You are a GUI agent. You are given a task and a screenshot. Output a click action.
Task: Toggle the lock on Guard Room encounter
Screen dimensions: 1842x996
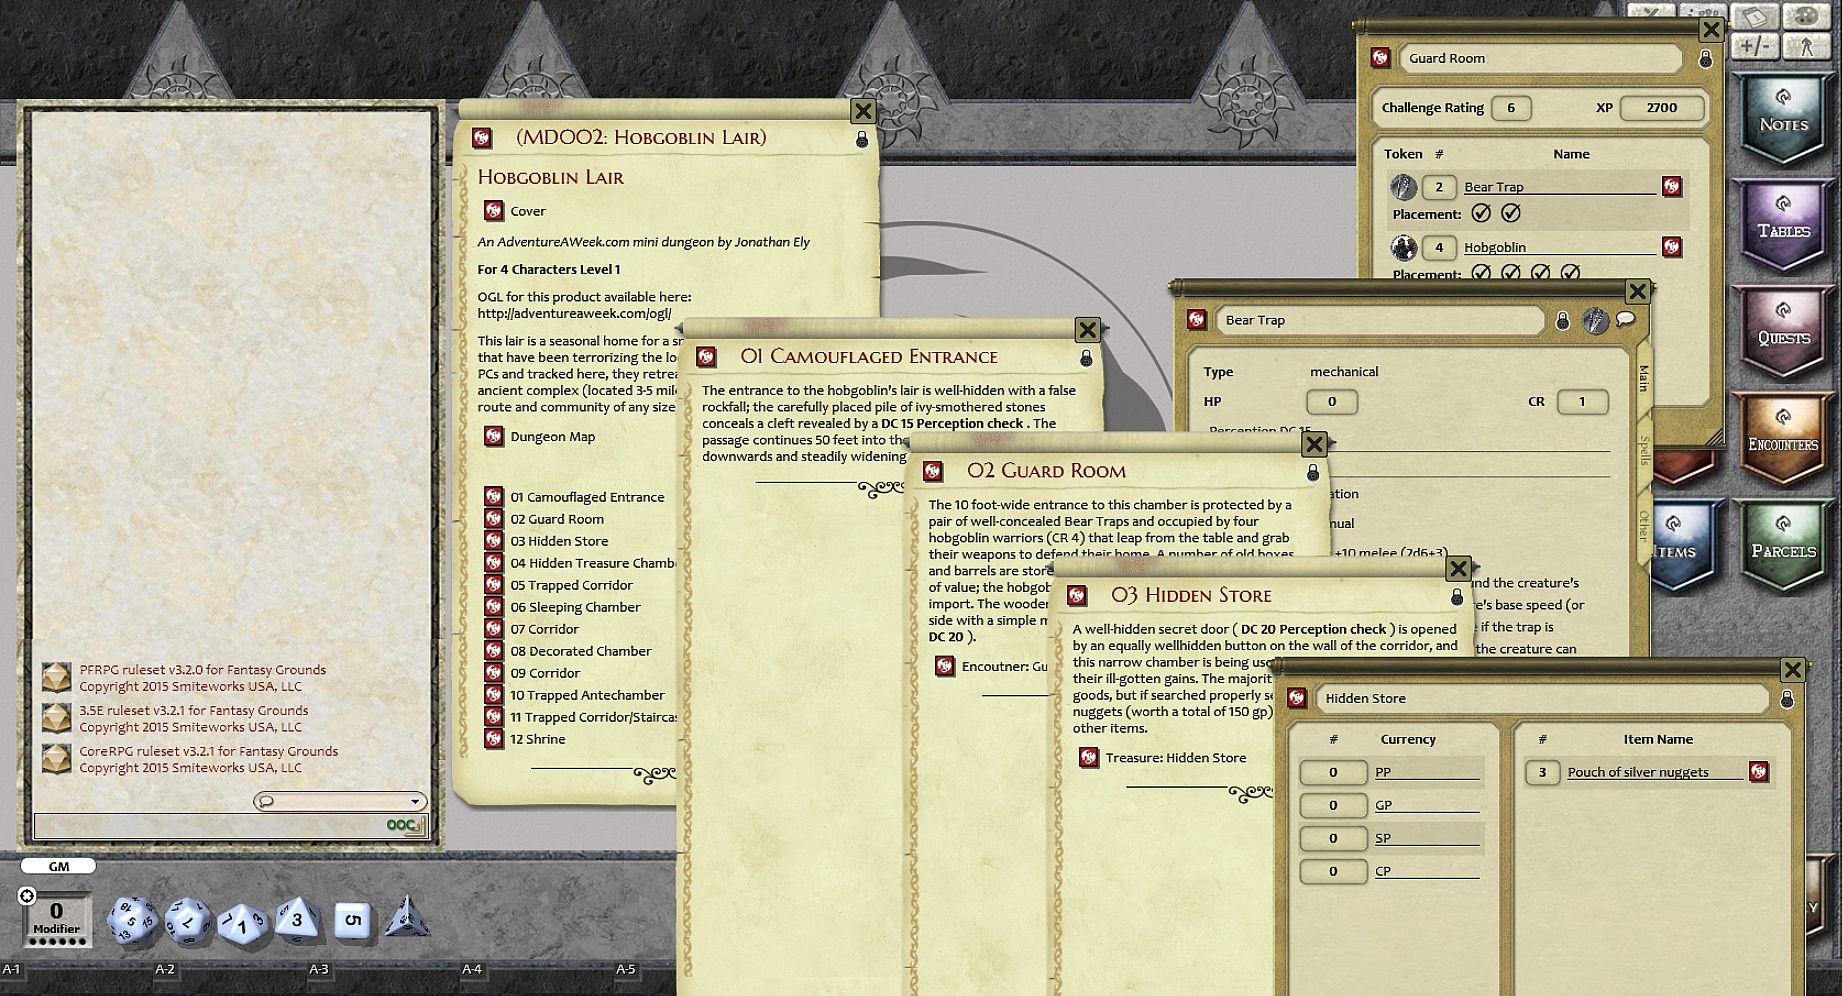[x=1706, y=59]
